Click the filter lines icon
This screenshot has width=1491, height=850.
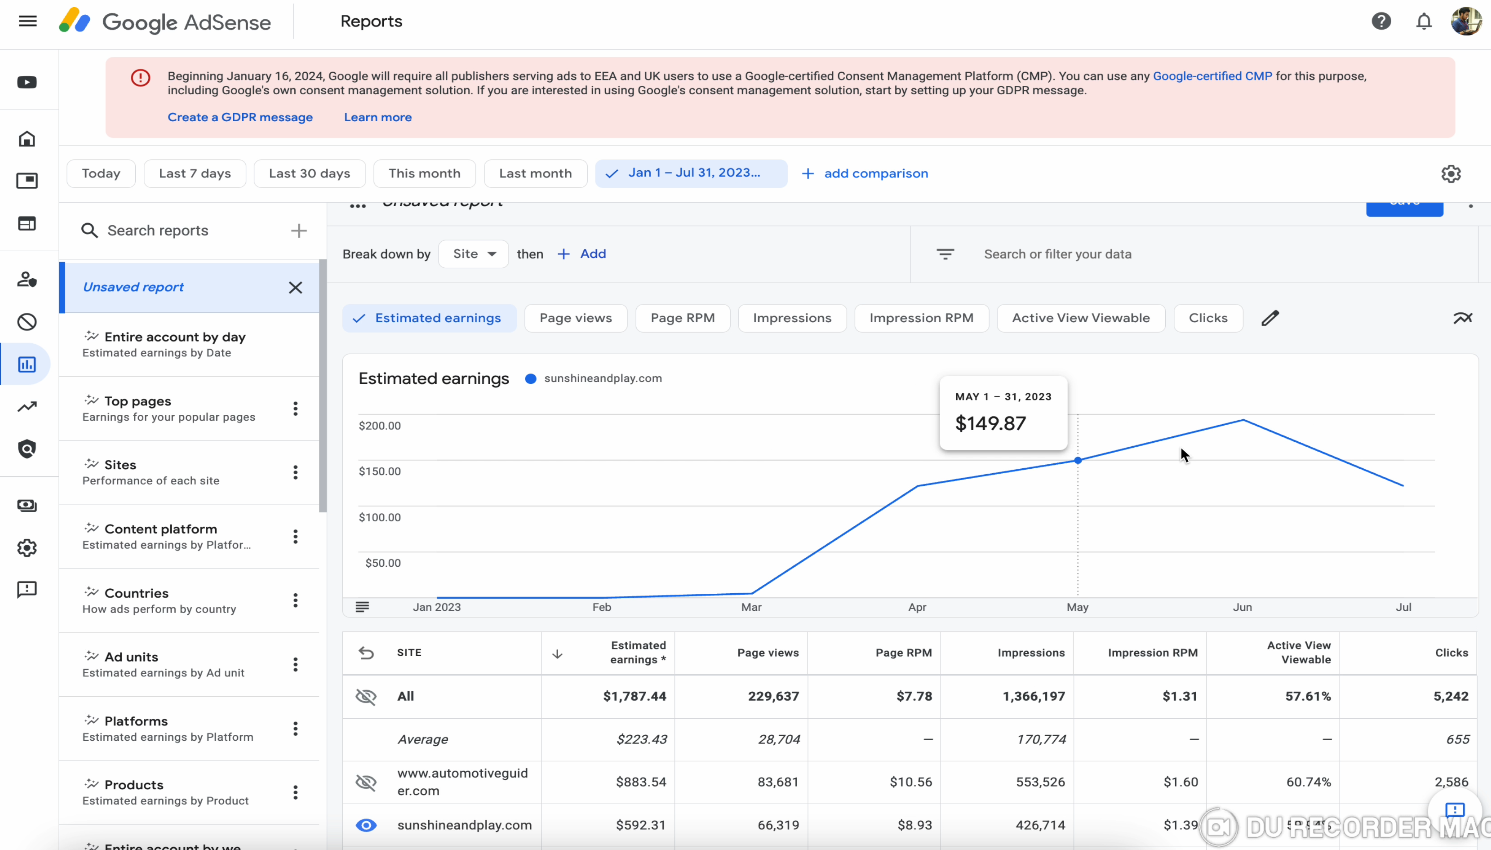pos(945,254)
